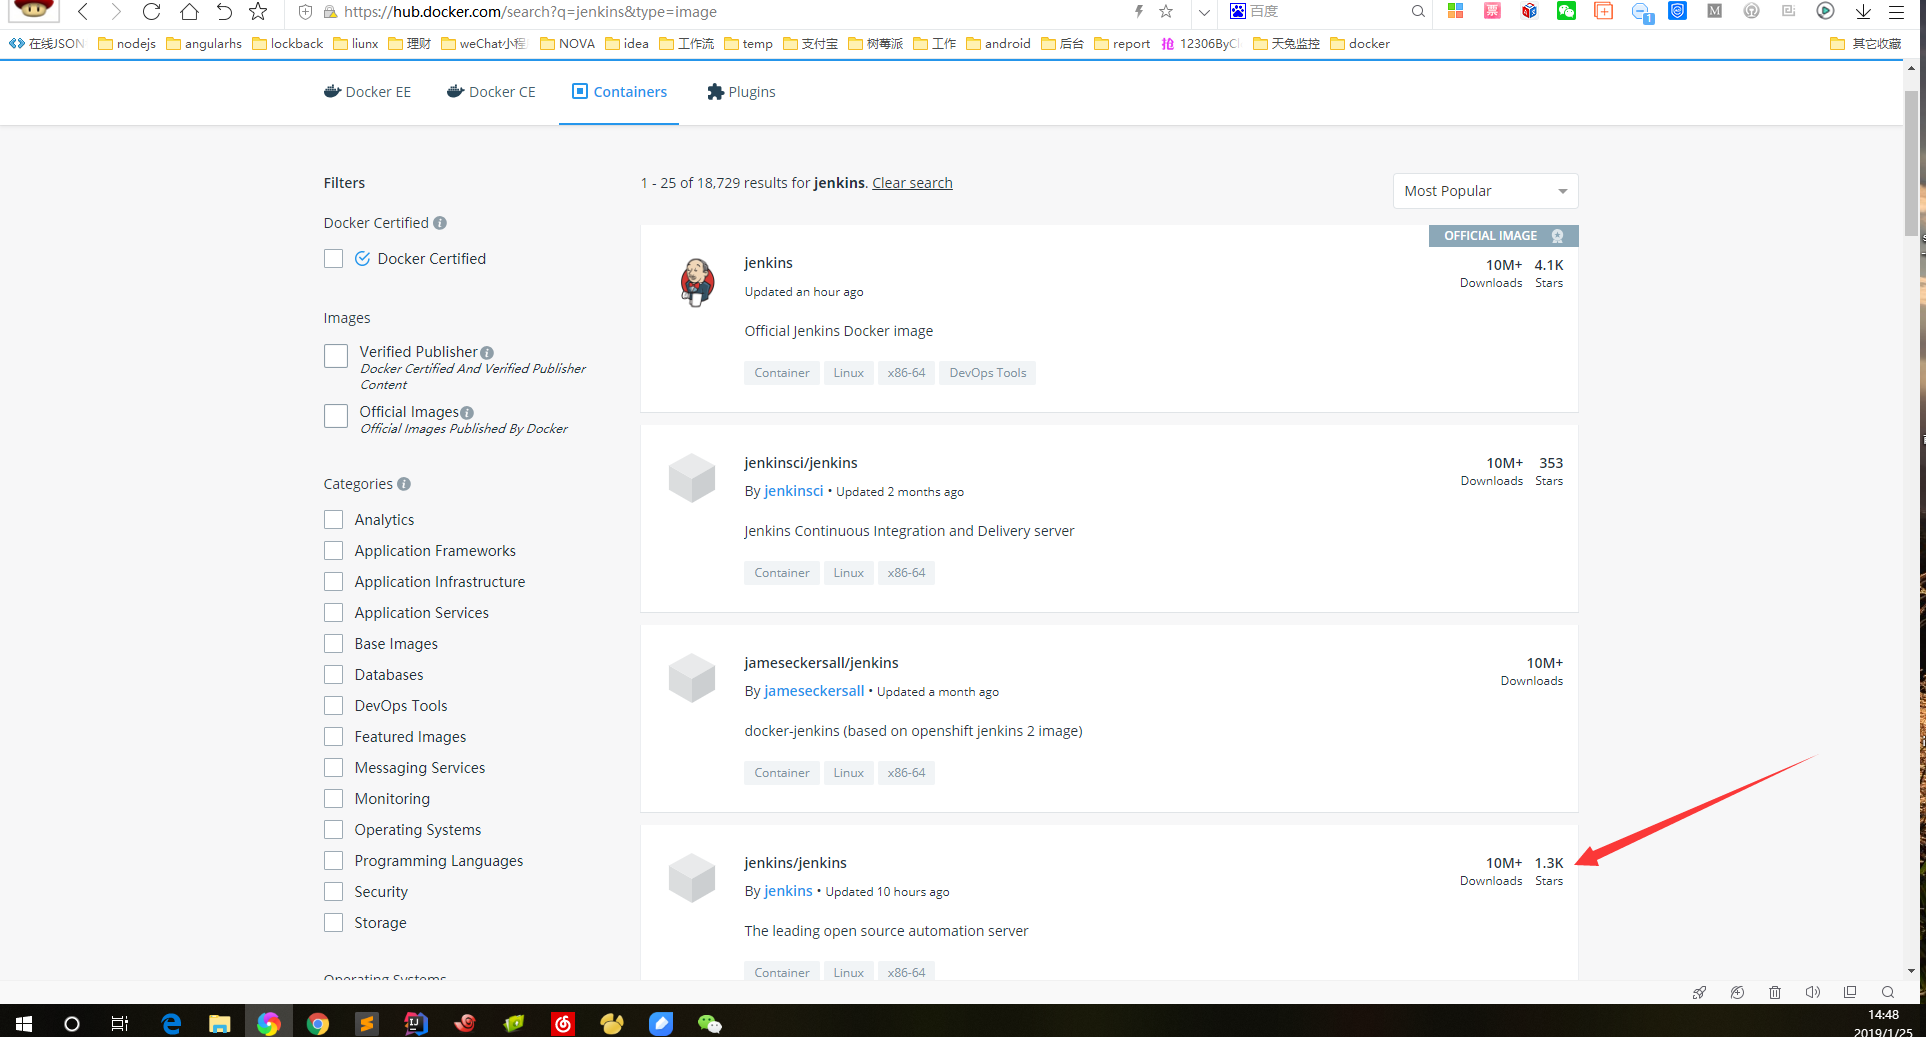1926x1037 pixels.
Task: Click the page vertical scrollbar thumb
Action: (x=1911, y=160)
